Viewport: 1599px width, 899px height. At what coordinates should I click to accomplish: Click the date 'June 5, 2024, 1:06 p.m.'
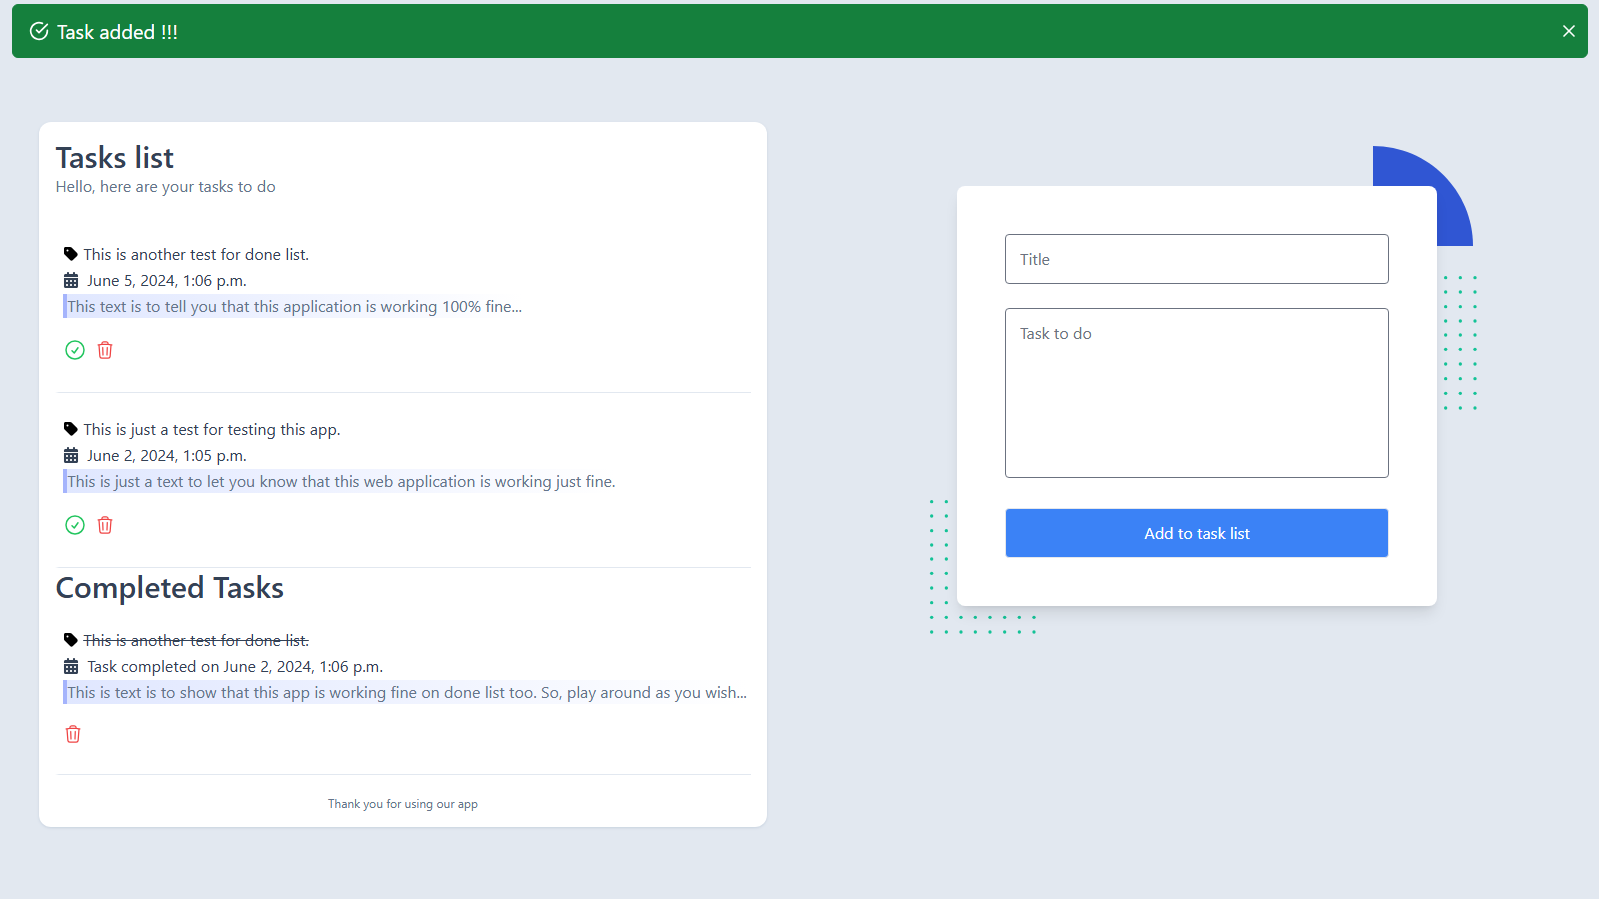[167, 280]
